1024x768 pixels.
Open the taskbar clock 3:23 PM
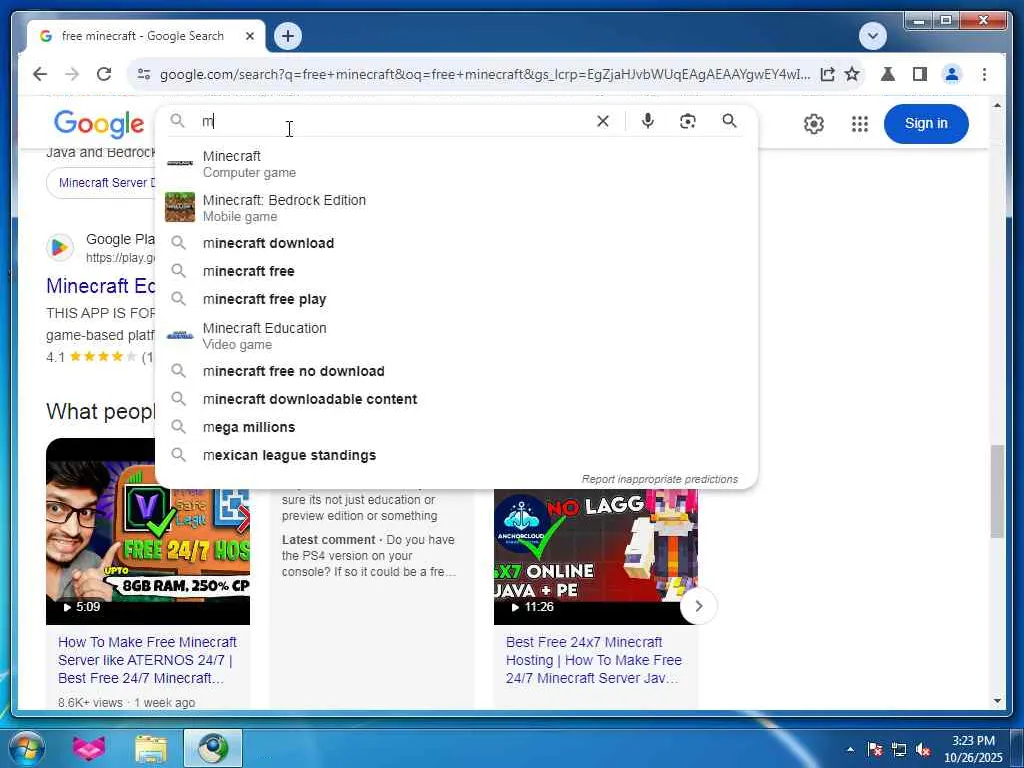point(972,749)
